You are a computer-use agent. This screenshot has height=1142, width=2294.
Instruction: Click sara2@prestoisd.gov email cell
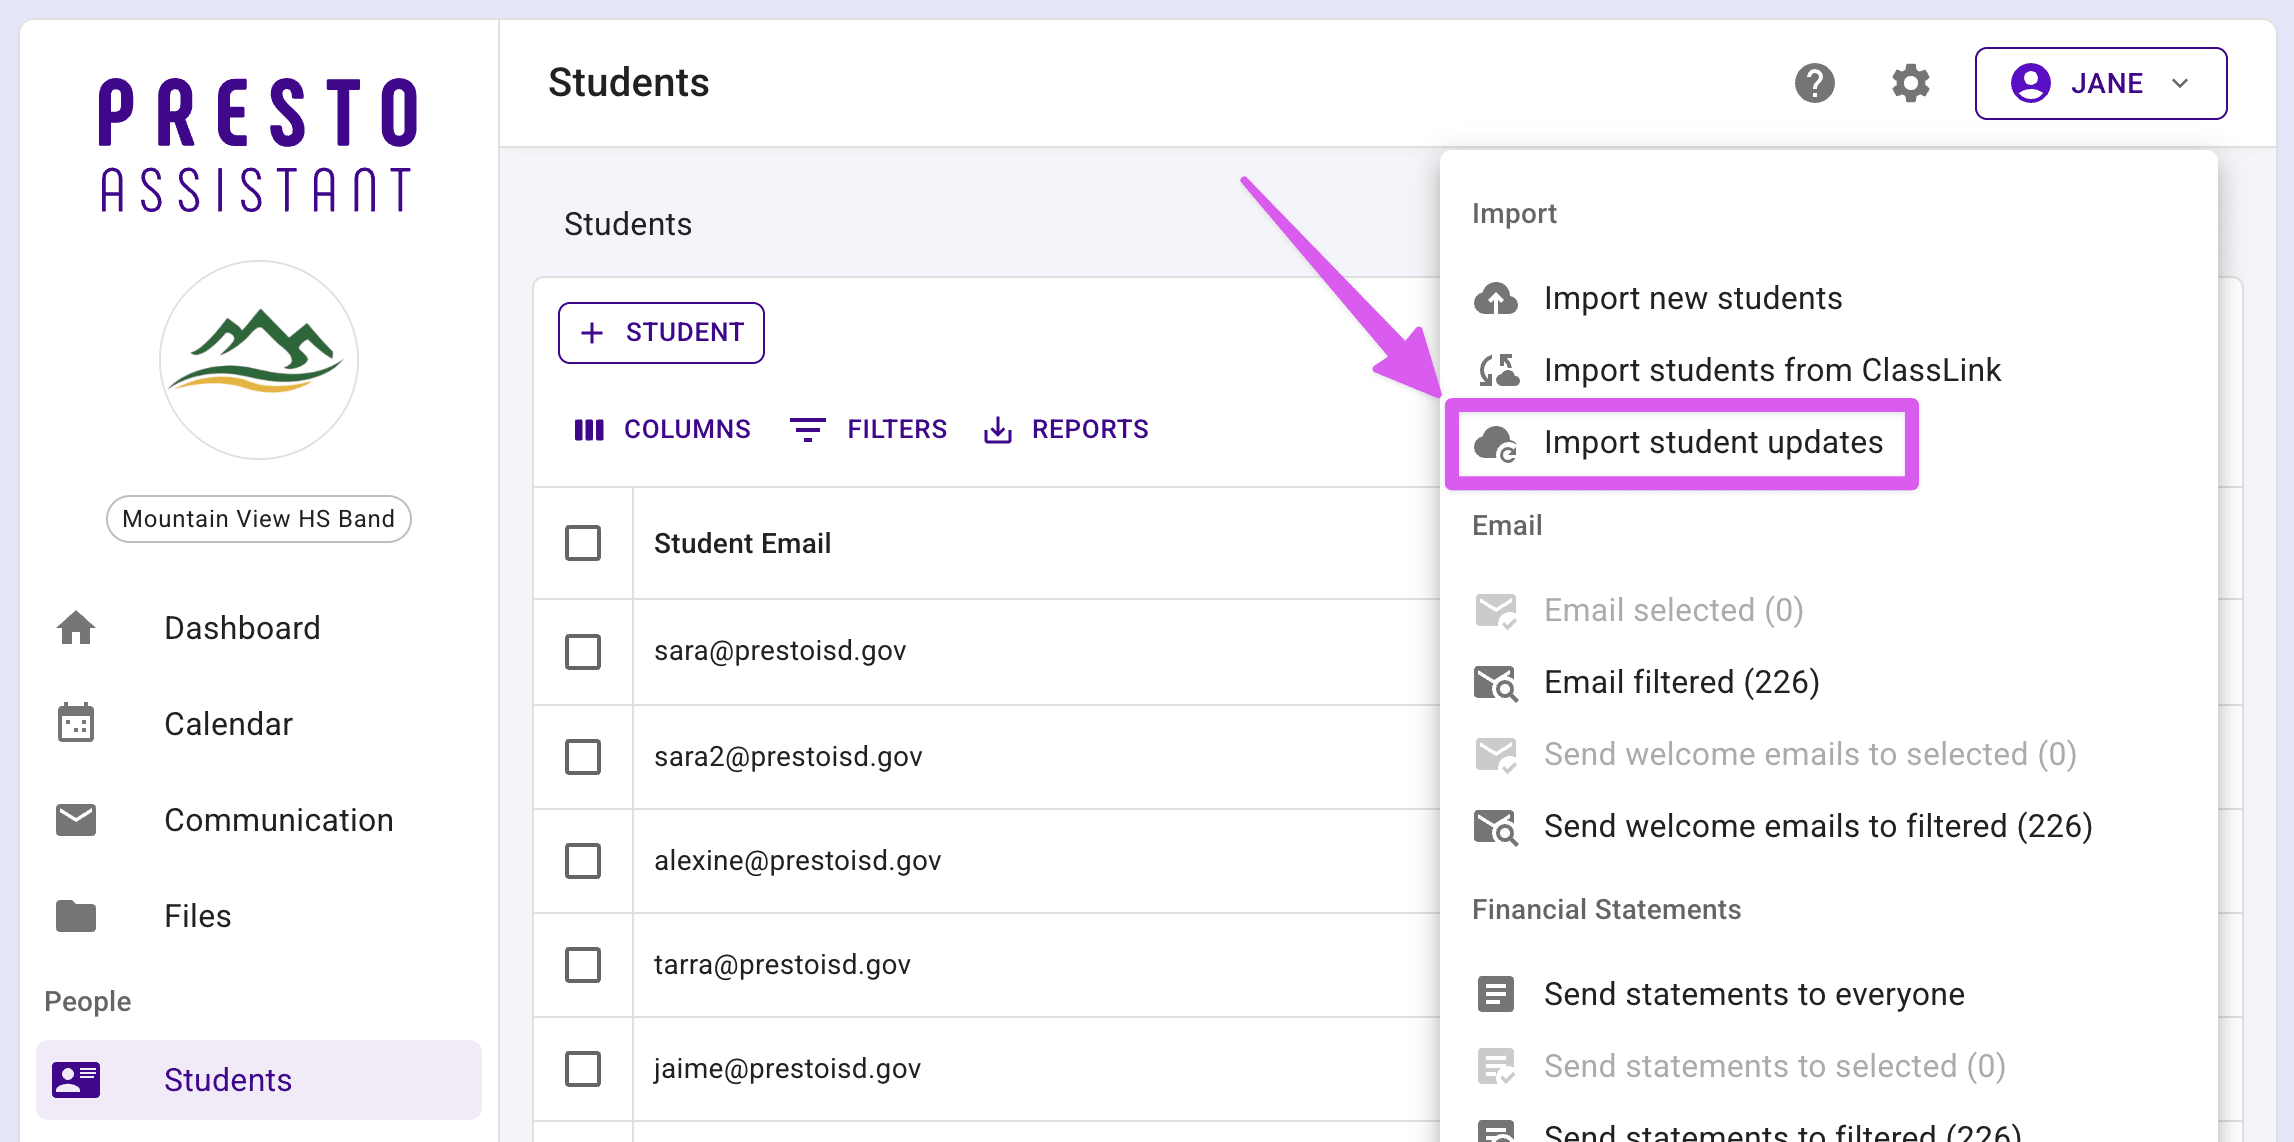[788, 757]
